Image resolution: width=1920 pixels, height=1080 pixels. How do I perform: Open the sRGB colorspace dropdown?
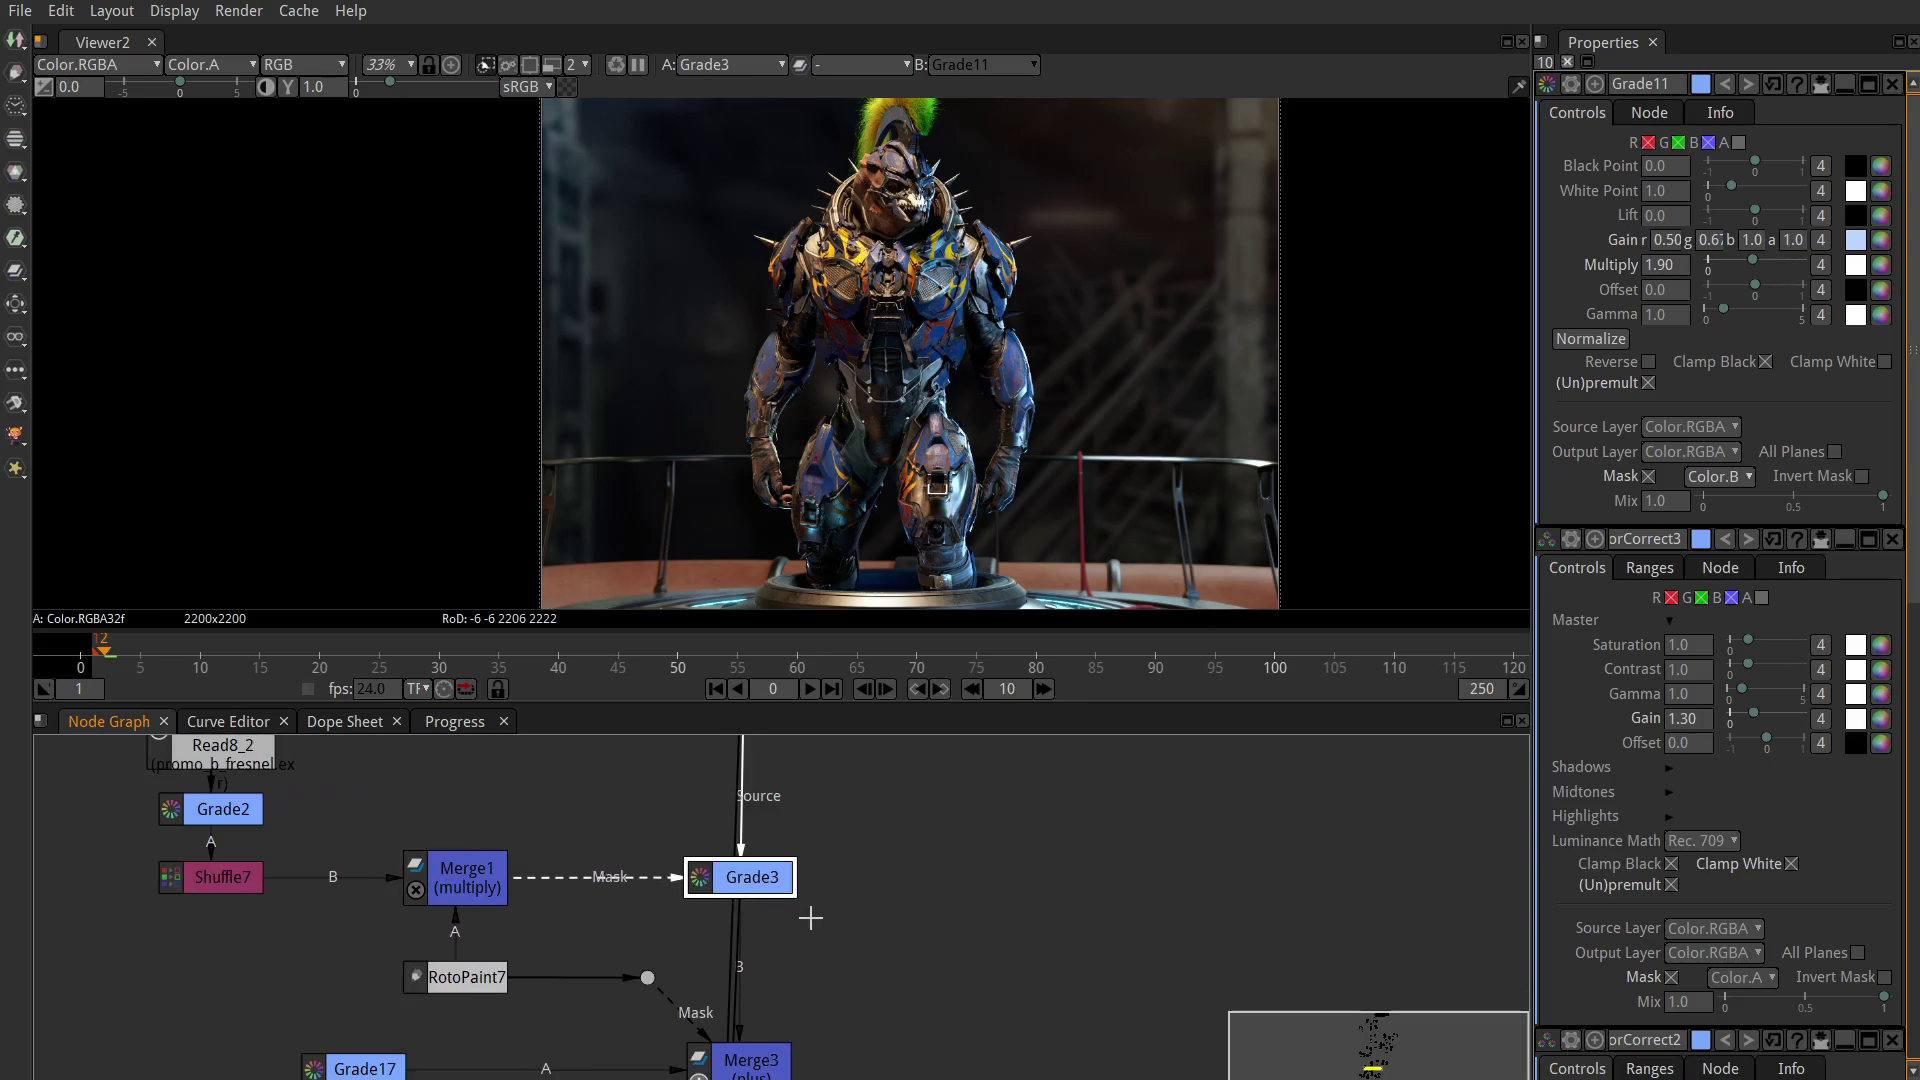(527, 87)
